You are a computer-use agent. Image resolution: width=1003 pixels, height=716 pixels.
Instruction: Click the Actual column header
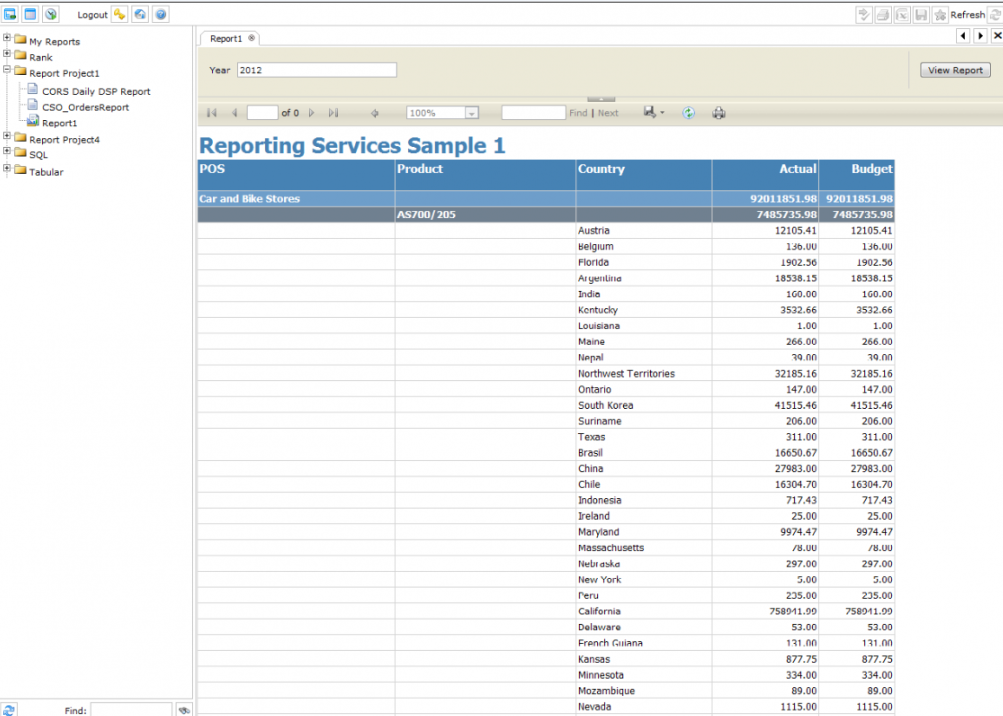coord(765,175)
